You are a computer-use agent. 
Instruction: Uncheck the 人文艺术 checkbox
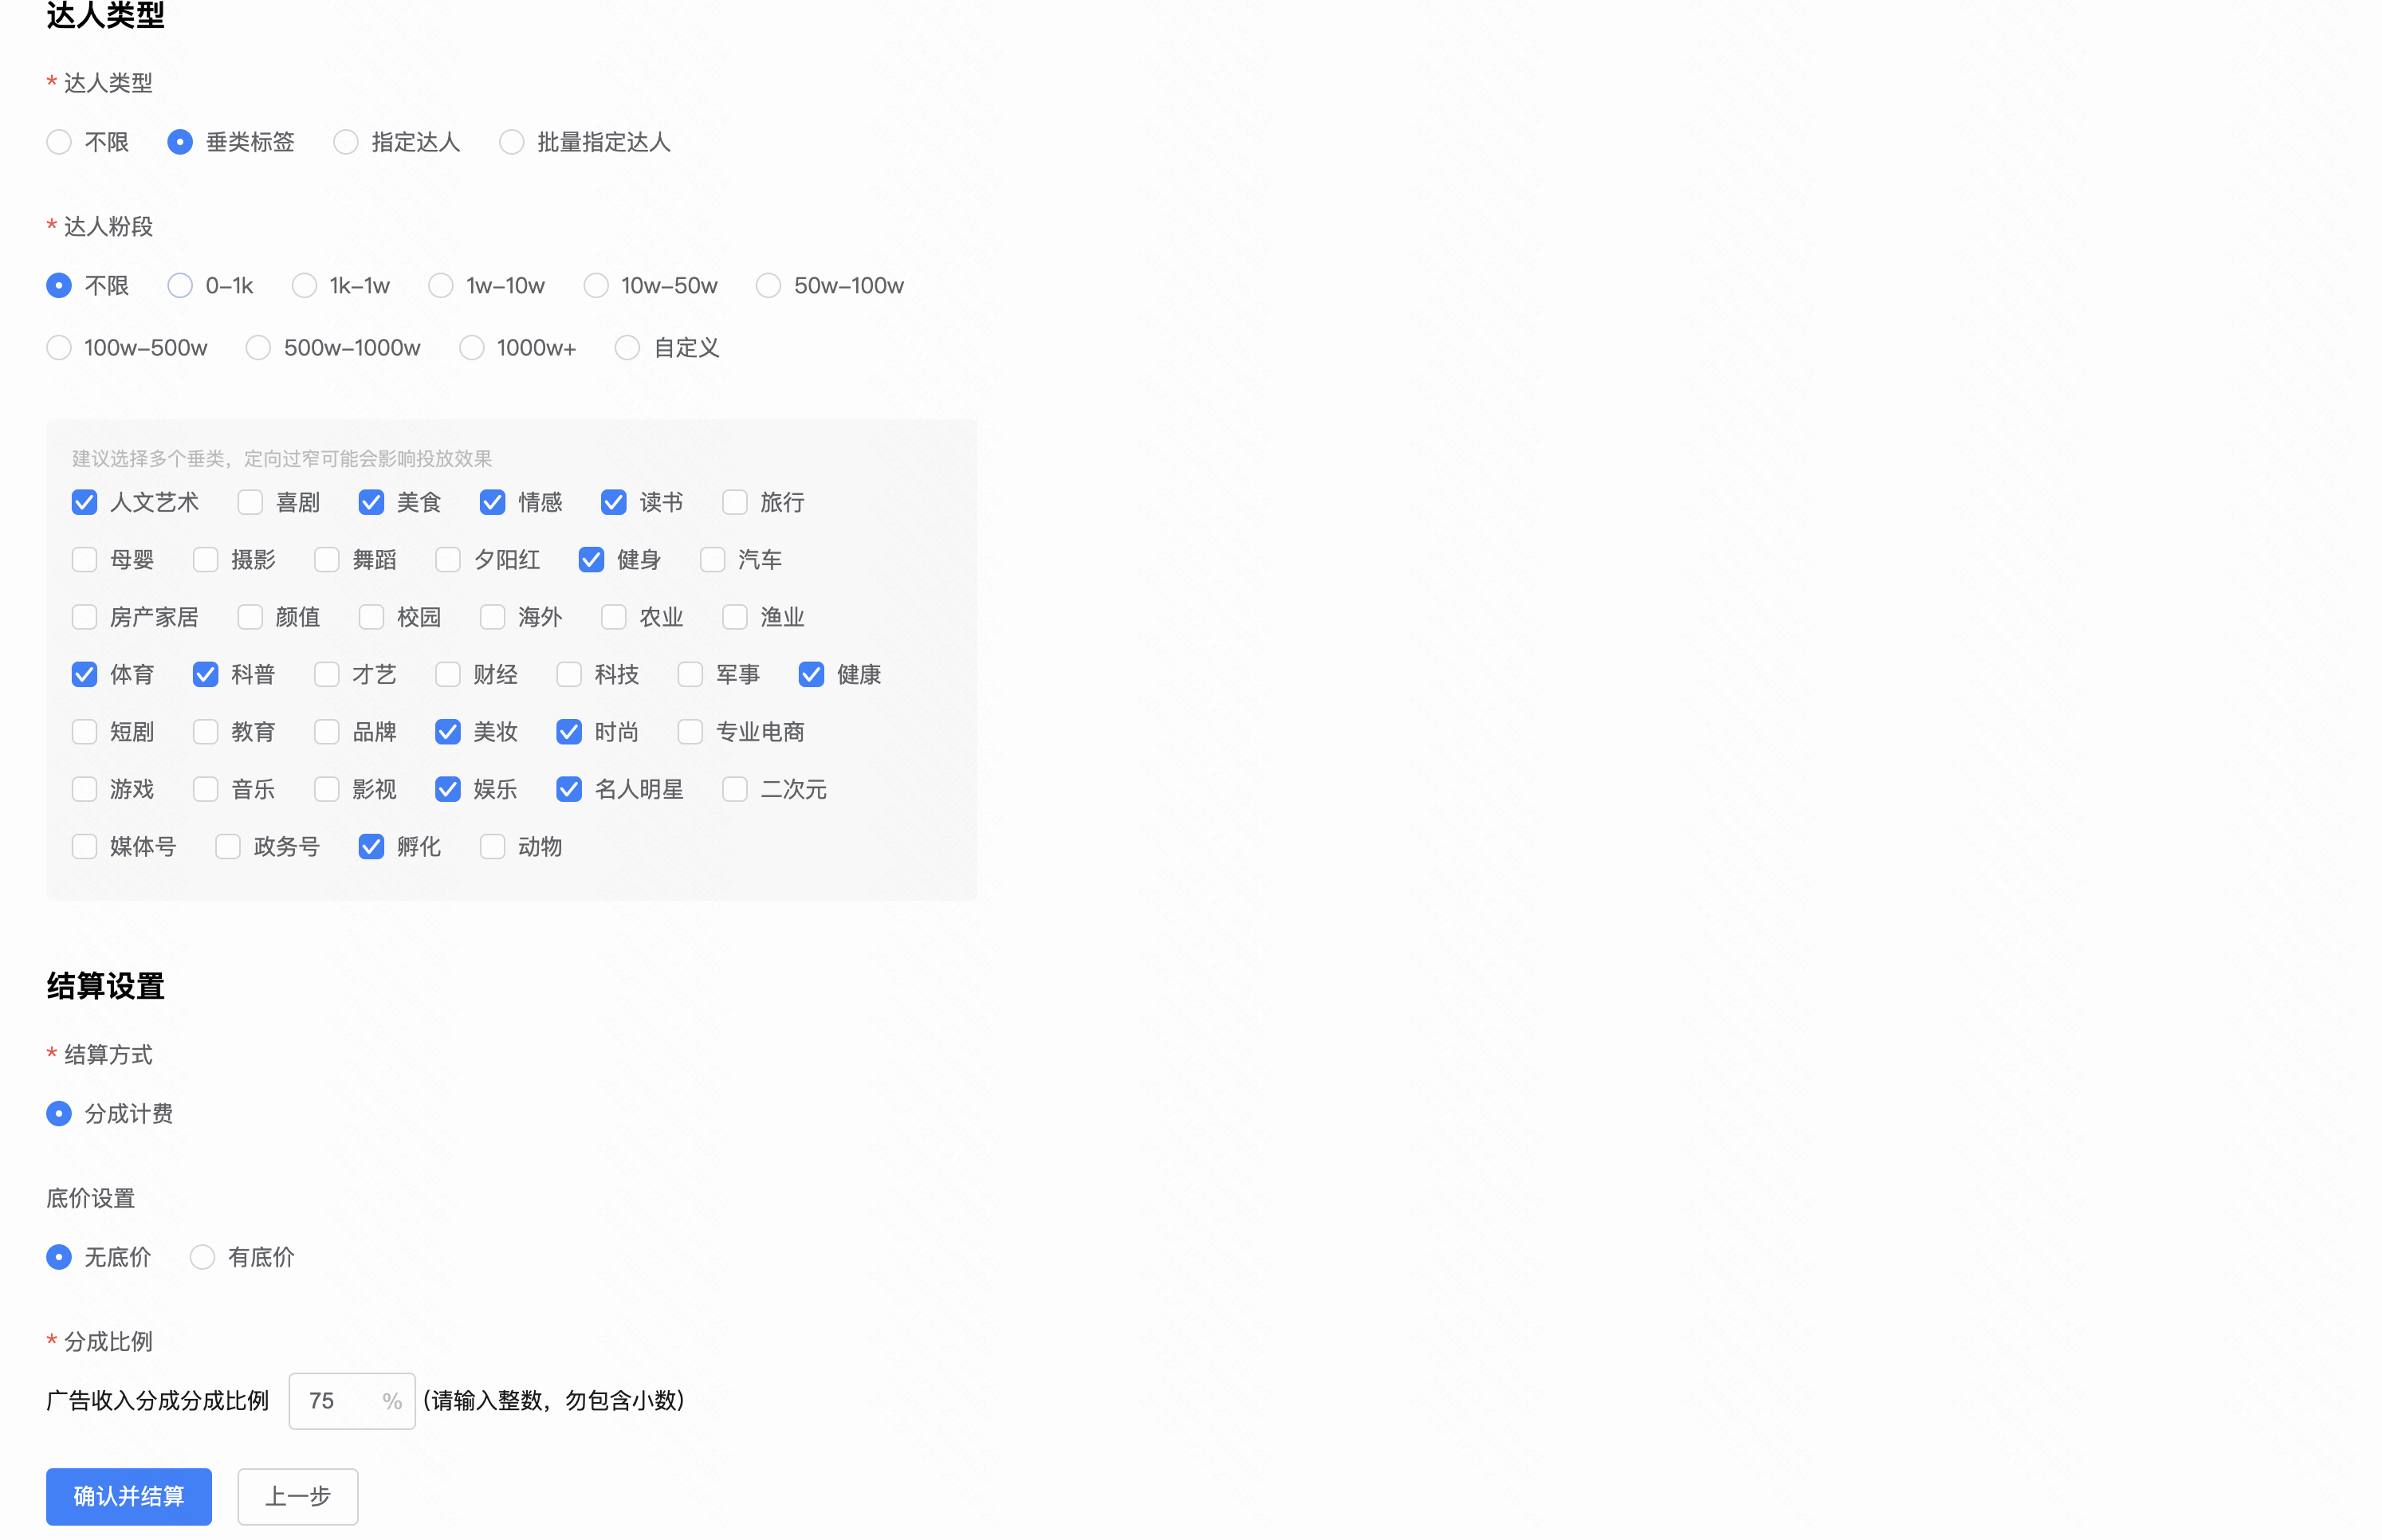(x=85, y=502)
